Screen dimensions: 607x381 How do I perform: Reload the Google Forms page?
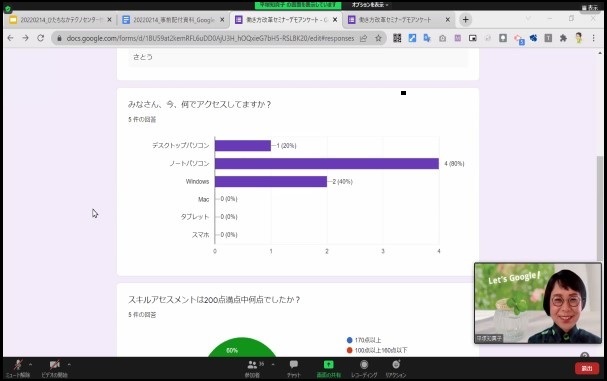point(40,38)
